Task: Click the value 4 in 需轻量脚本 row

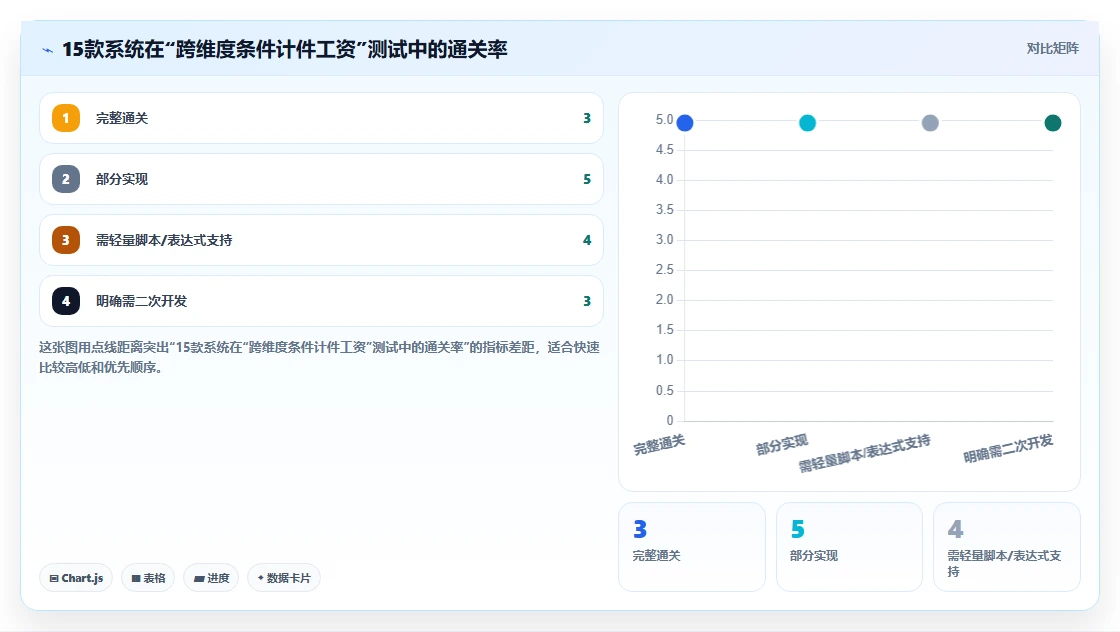Action: (x=587, y=240)
